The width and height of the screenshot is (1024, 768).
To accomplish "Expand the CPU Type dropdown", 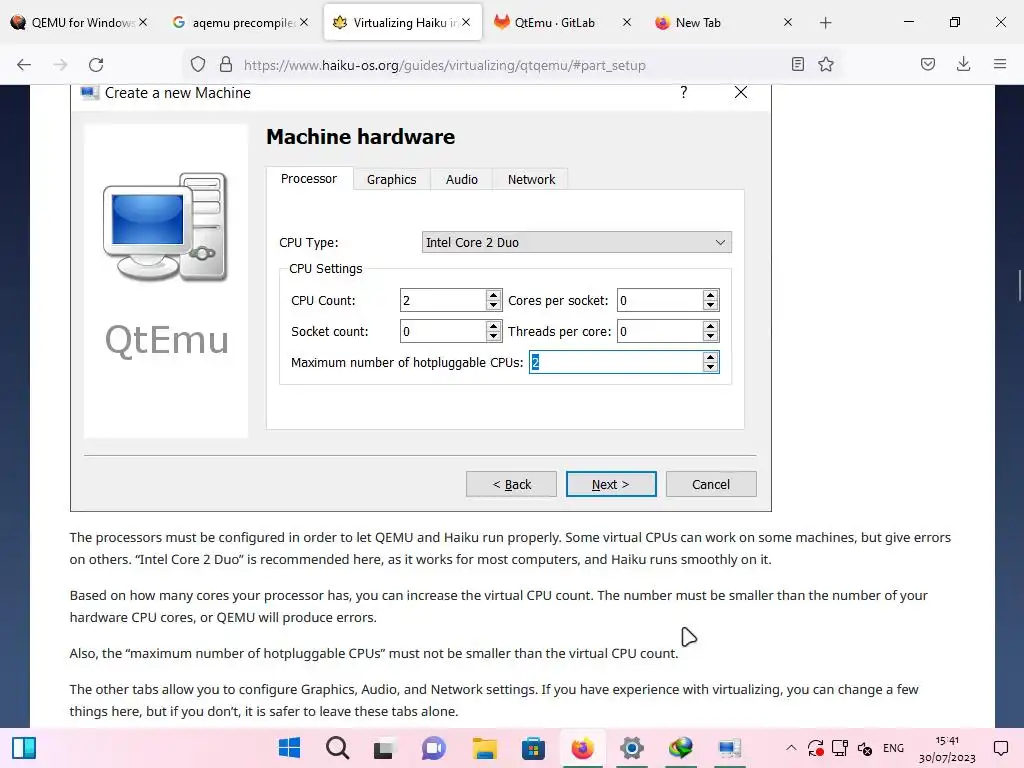I will tap(577, 242).
